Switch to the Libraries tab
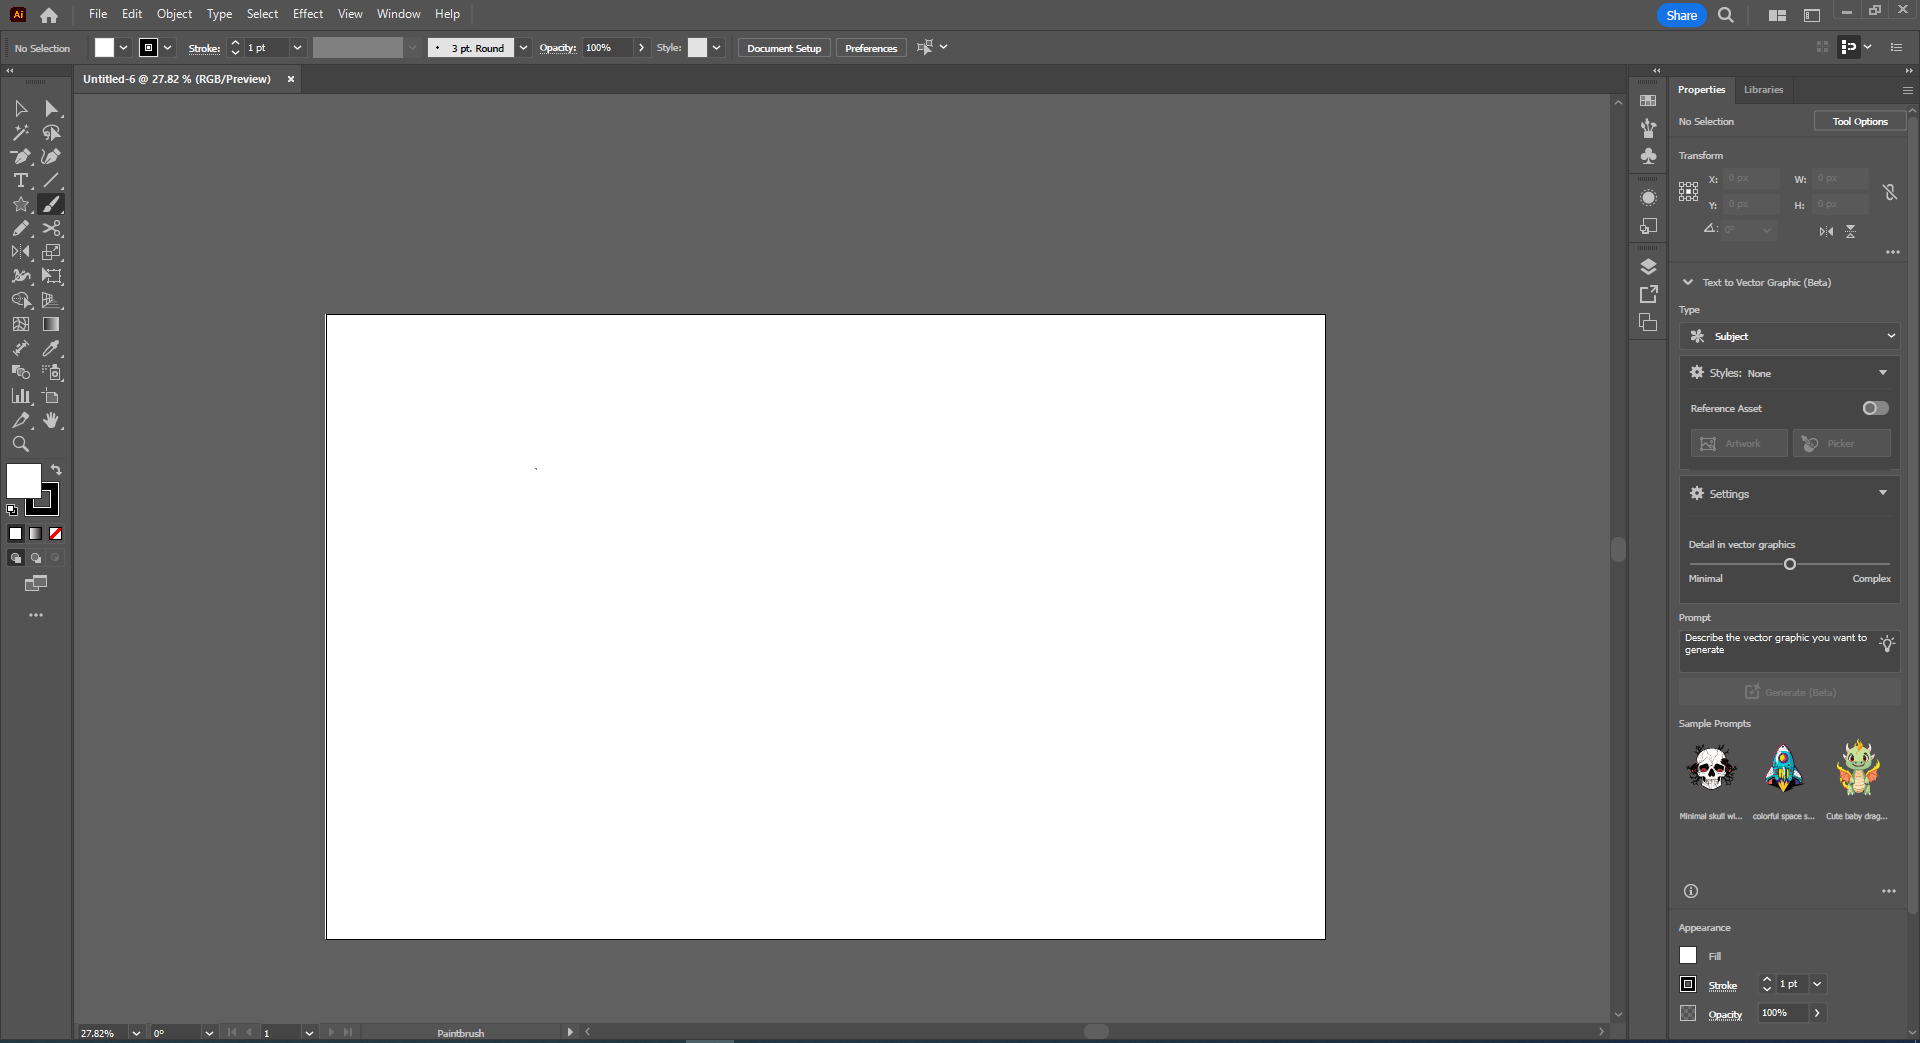1920x1043 pixels. click(x=1763, y=90)
